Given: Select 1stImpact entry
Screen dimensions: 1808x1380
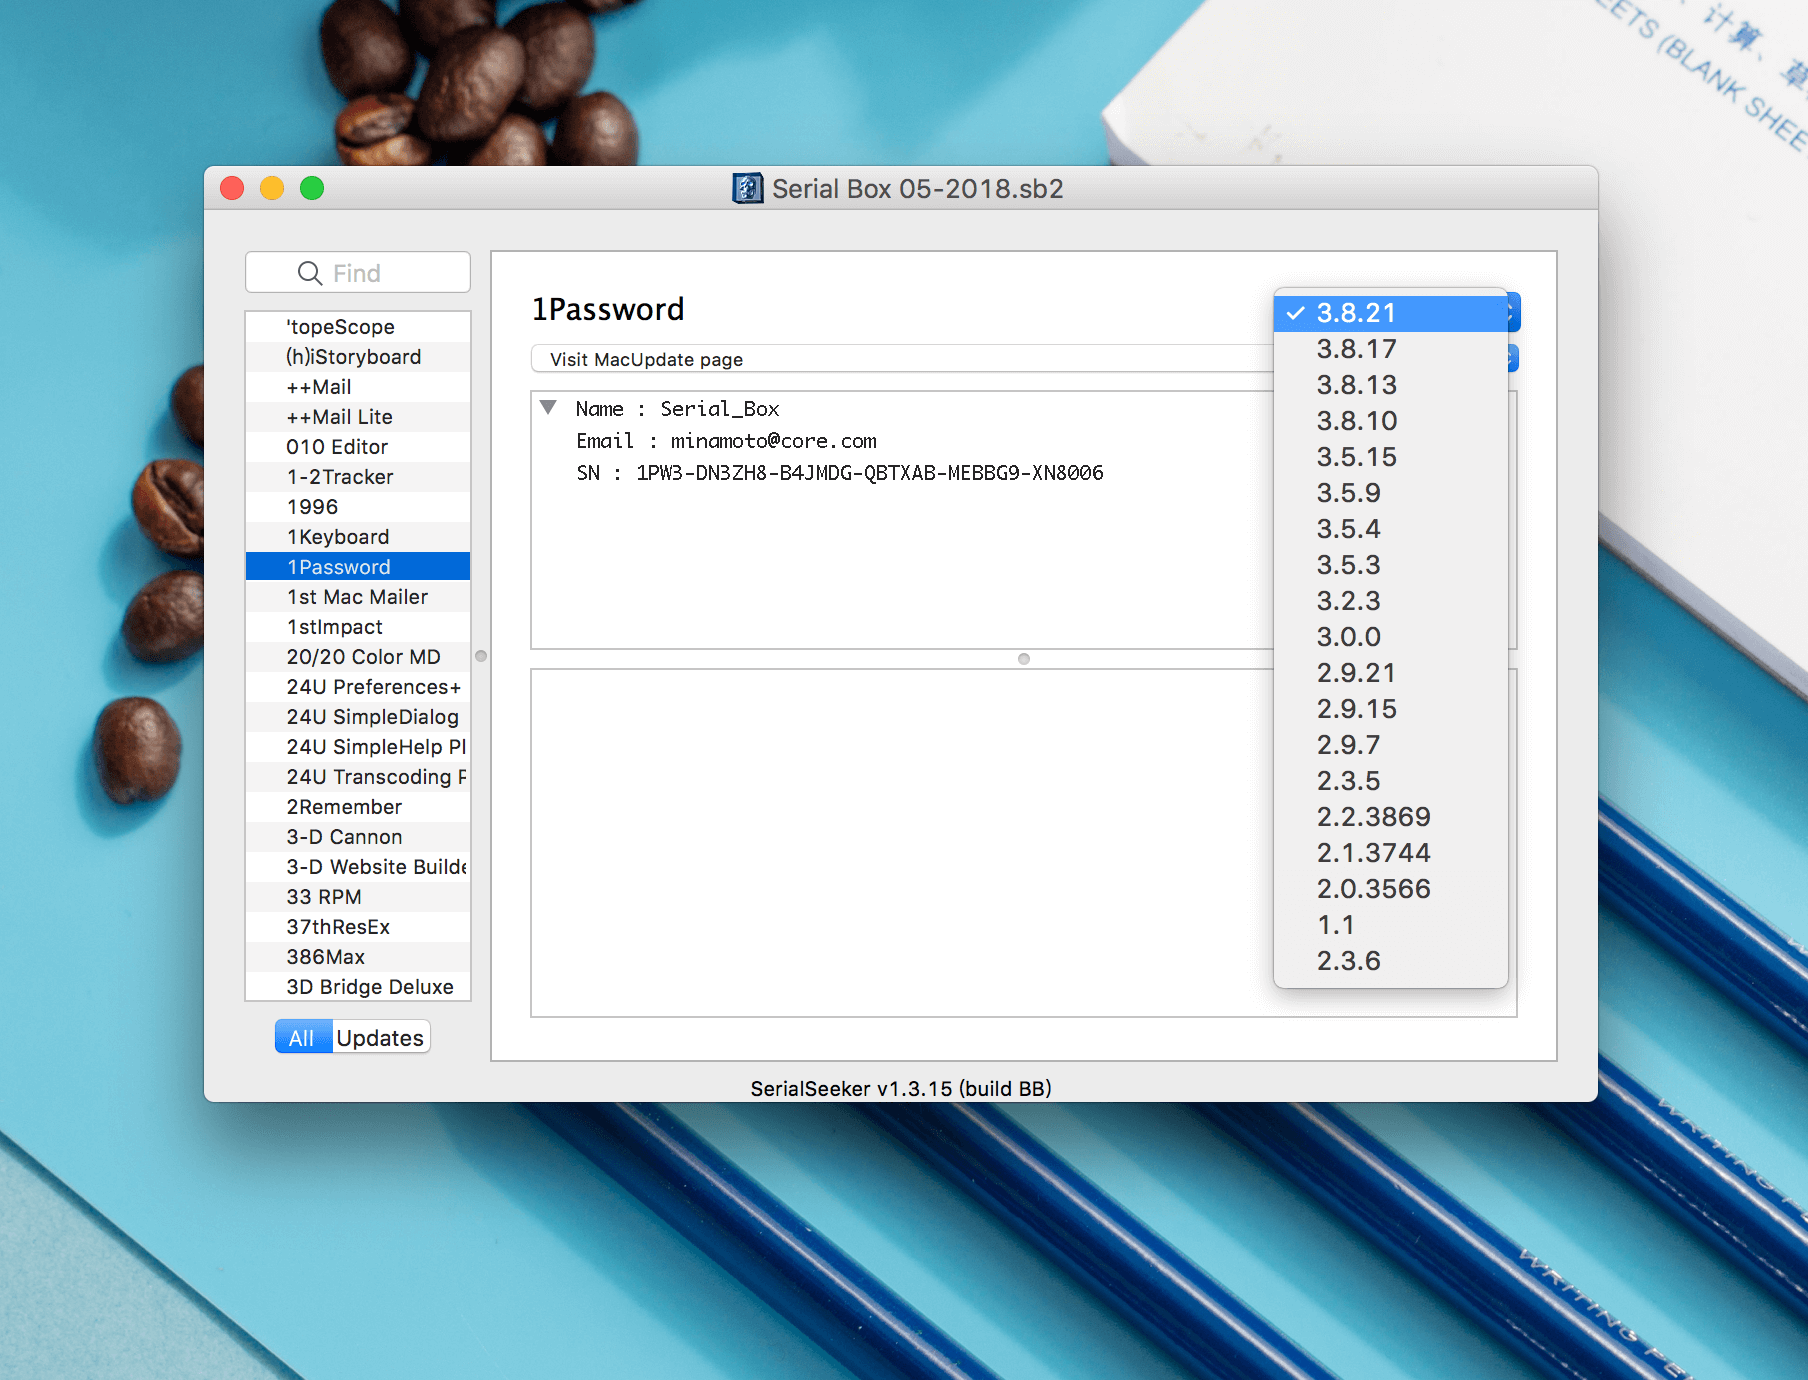Looking at the screenshot, I should point(358,627).
